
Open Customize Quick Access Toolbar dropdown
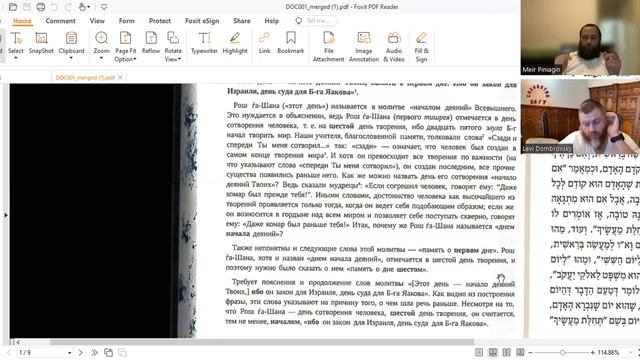pos(104,7)
